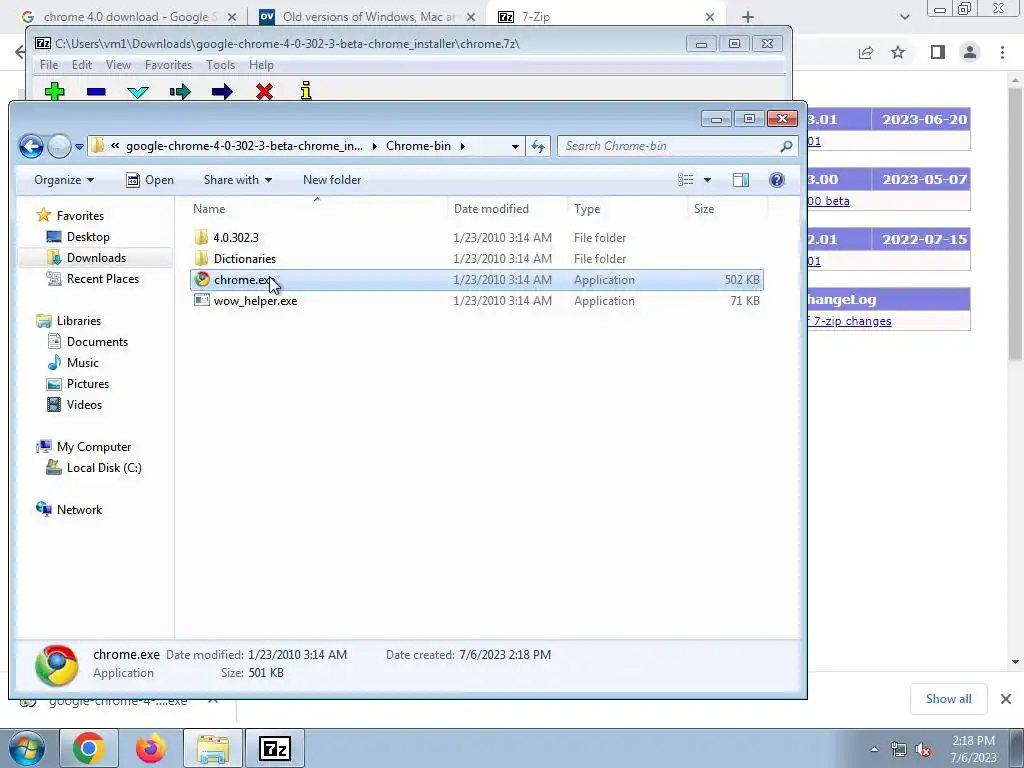Open the 7-Zip View menu
The image size is (1024, 768).
(x=118, y=65)
